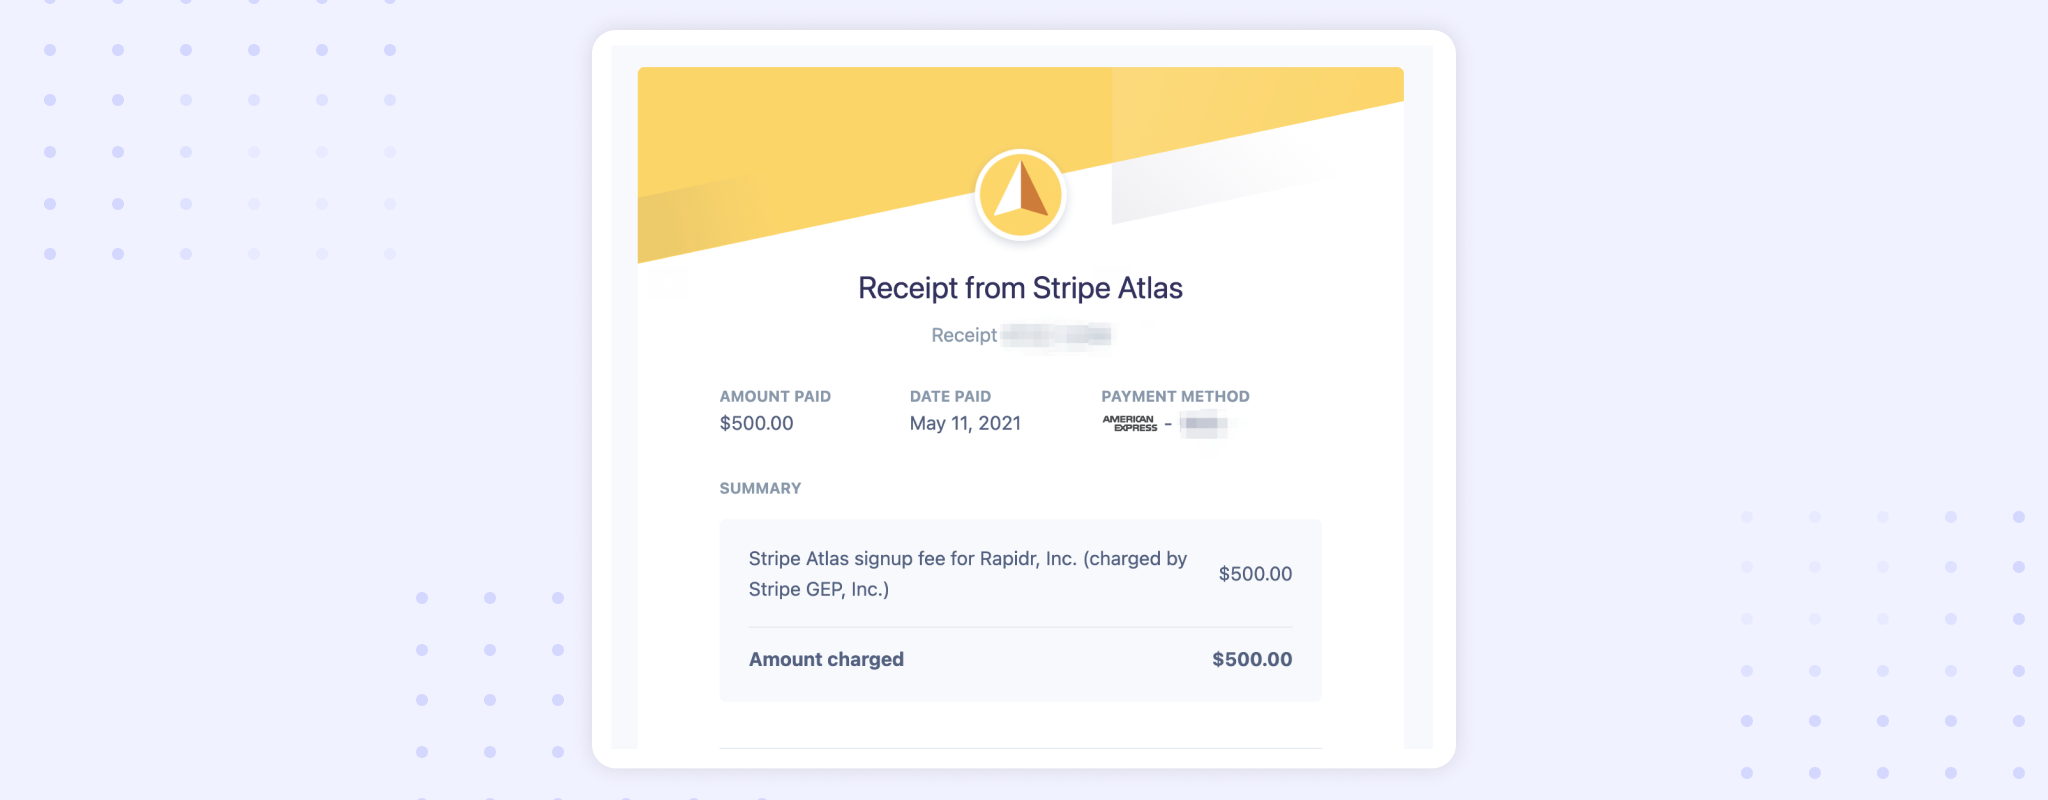
Task: Click the blurred card number digits
Action: coord(1202,423)
